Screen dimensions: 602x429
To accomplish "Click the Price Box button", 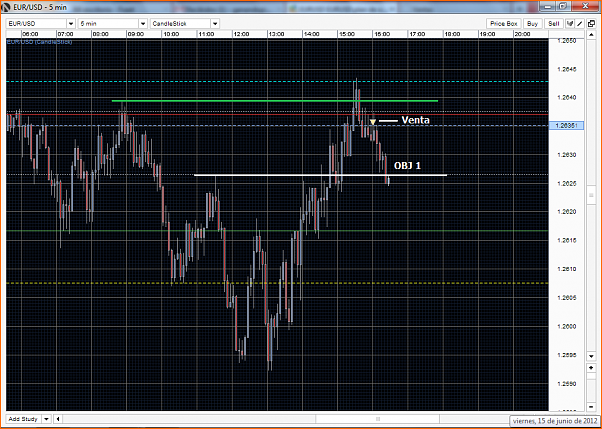I will pyautogui.click(x=504, y=23).
